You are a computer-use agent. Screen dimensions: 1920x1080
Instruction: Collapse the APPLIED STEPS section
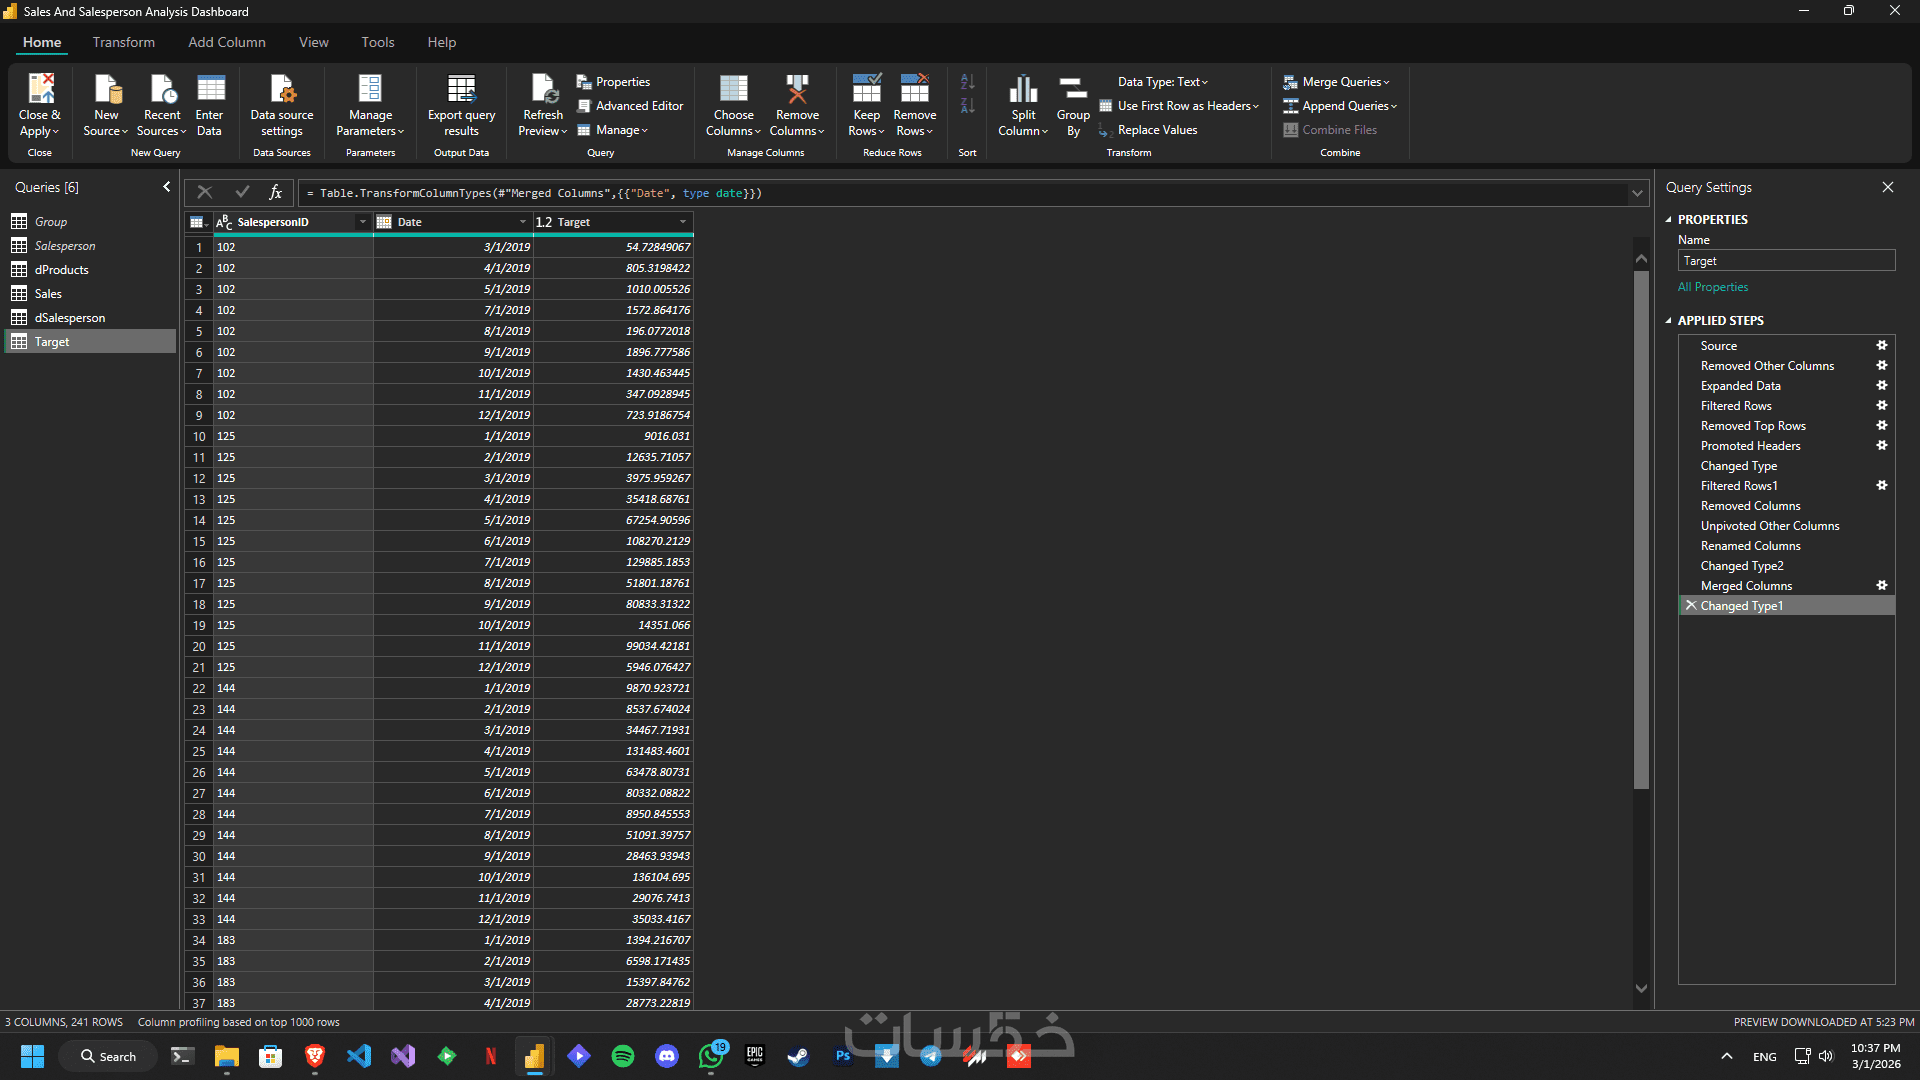click(1668, 321)
